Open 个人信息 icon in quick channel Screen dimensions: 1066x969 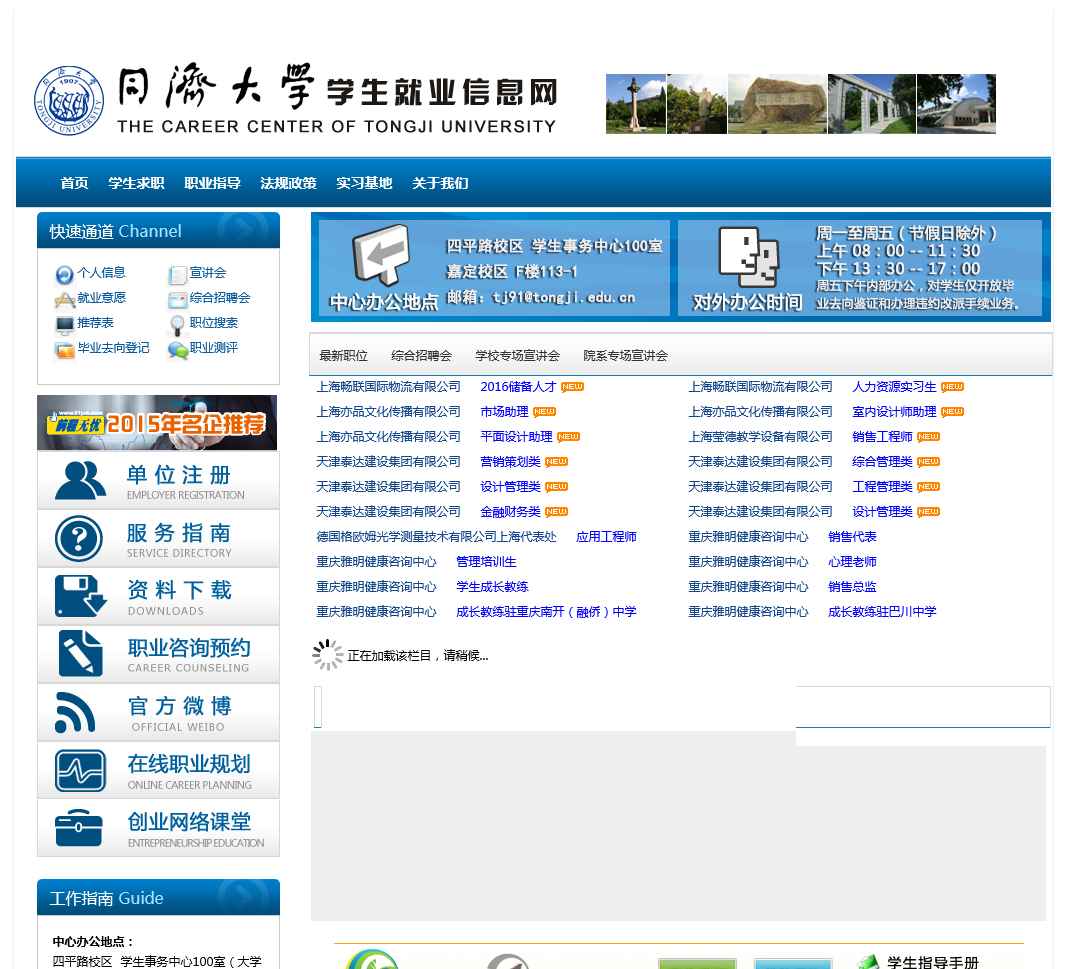[64, 274]
